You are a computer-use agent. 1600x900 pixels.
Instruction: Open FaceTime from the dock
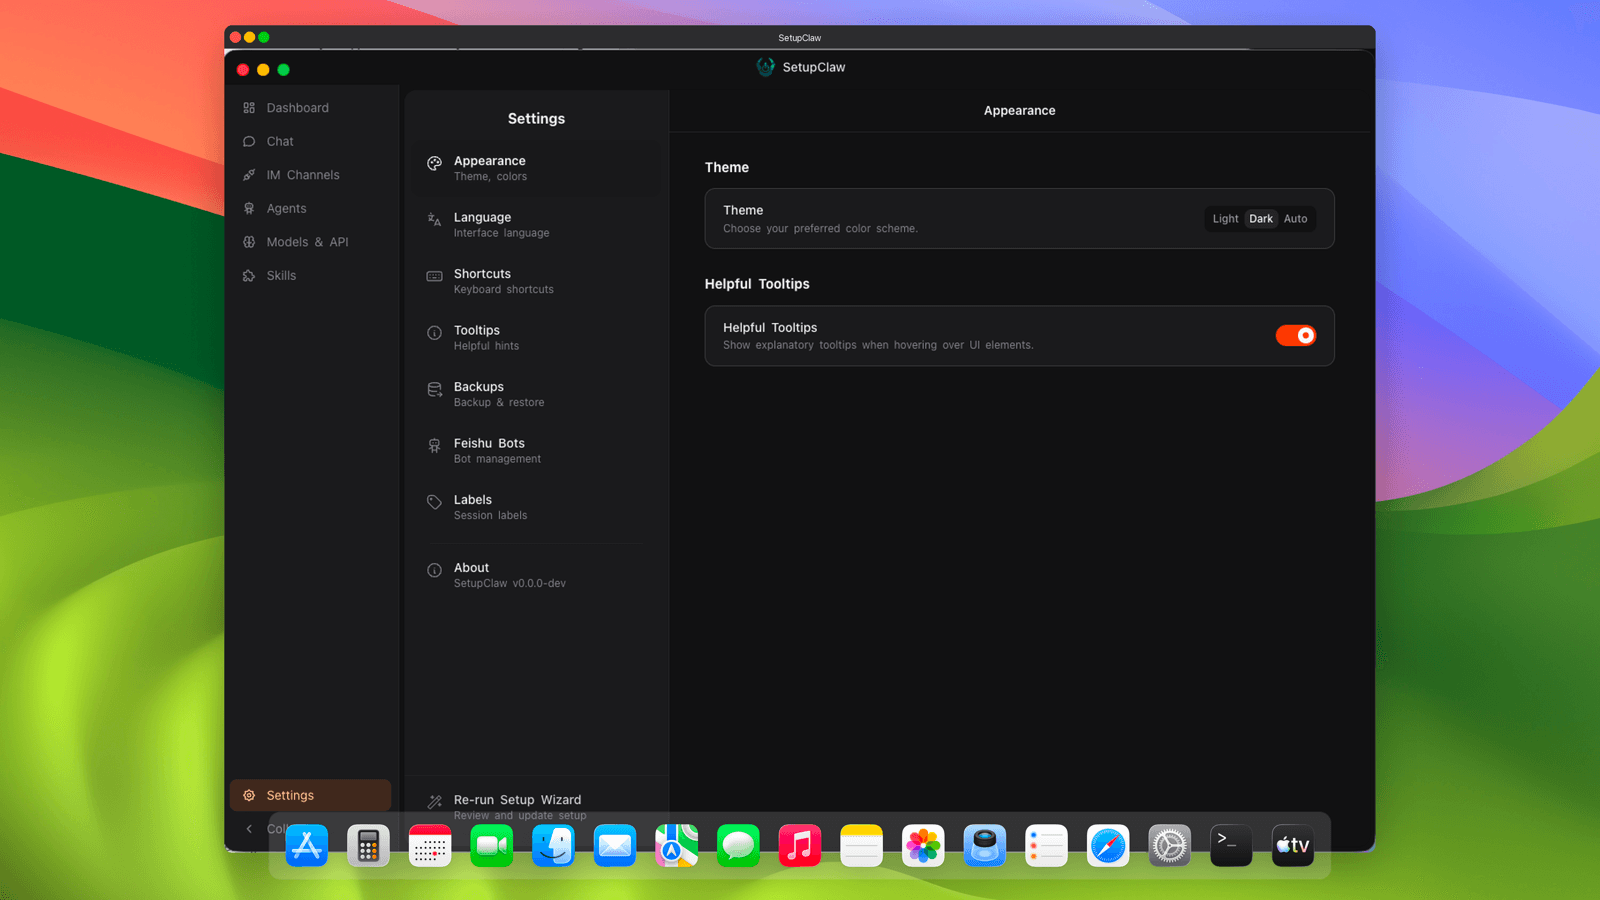[492, 846]
